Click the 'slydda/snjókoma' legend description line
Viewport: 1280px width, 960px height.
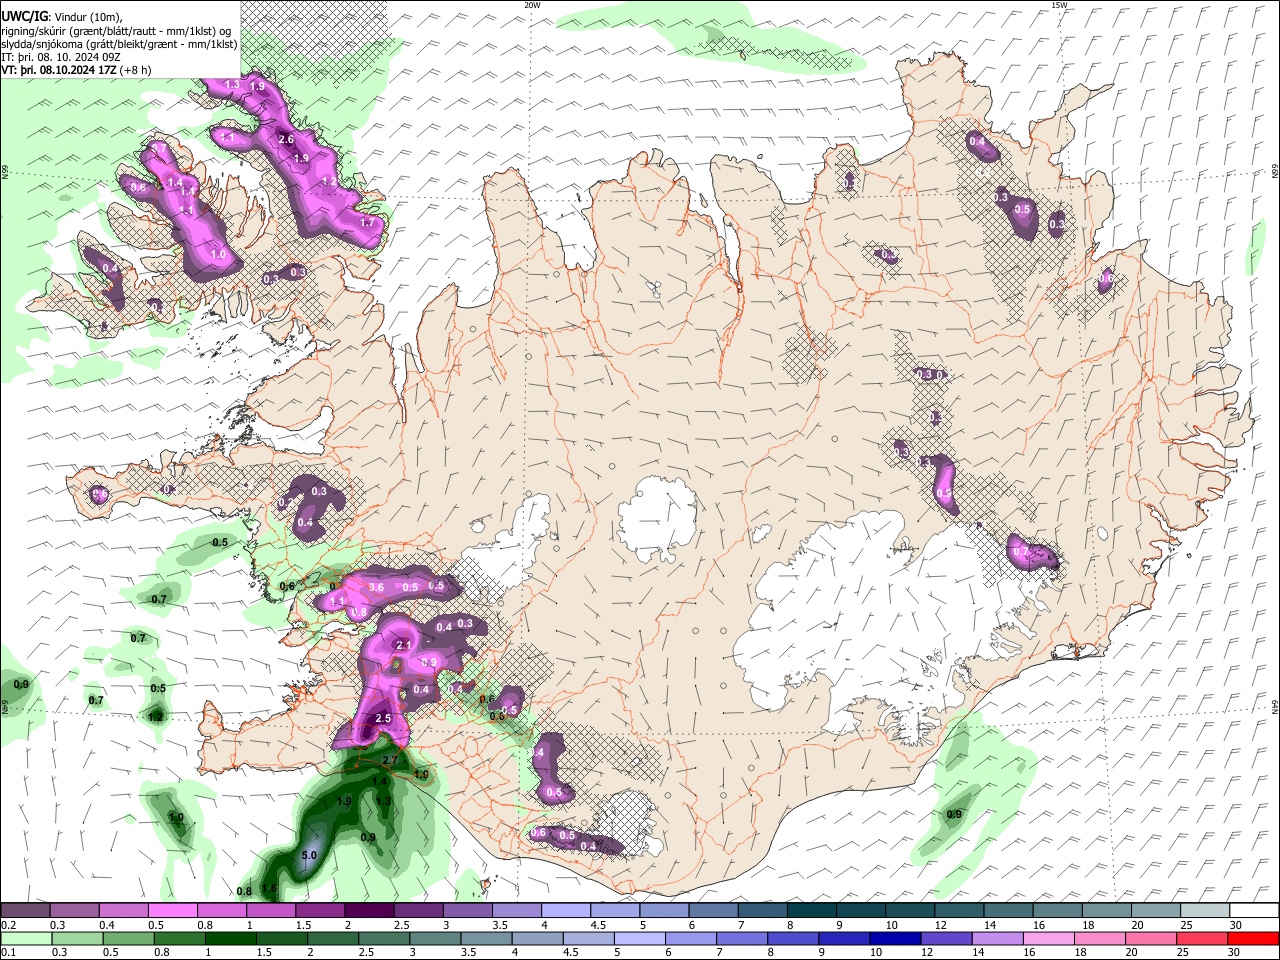[x=119, y=44]
